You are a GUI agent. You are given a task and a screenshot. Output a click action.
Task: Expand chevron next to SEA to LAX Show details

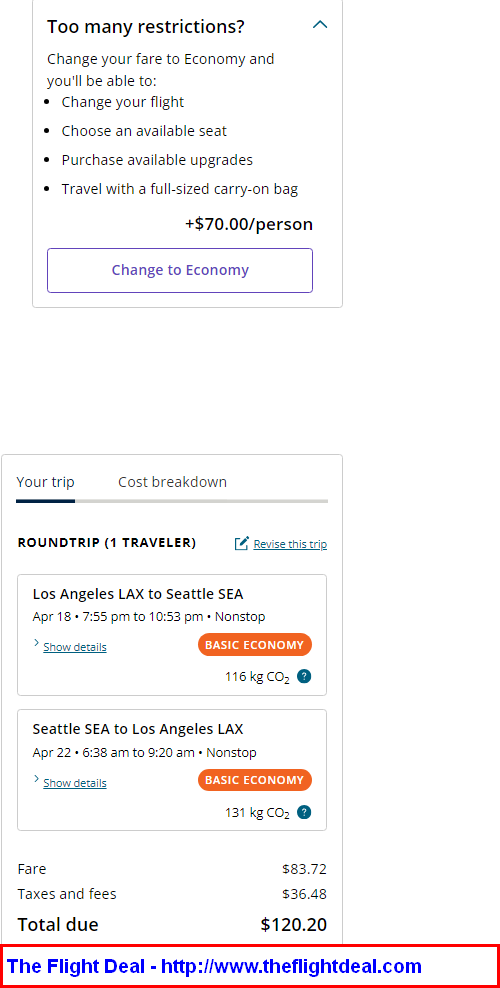click(37, 779)
